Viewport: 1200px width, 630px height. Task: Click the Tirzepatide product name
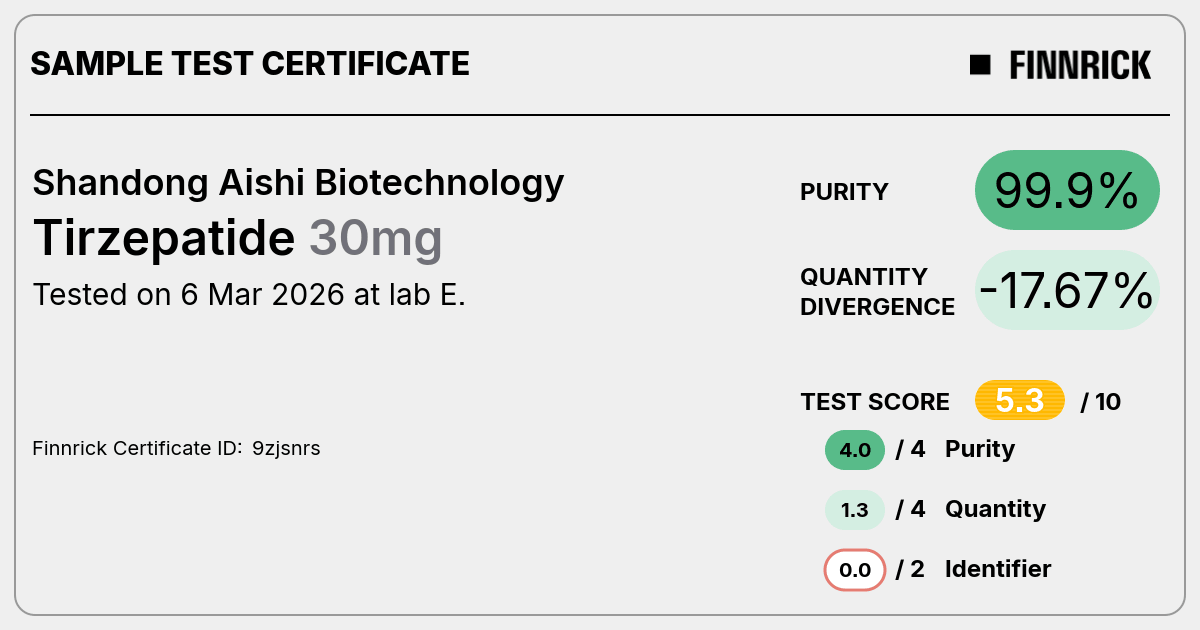tap(164, 238)
